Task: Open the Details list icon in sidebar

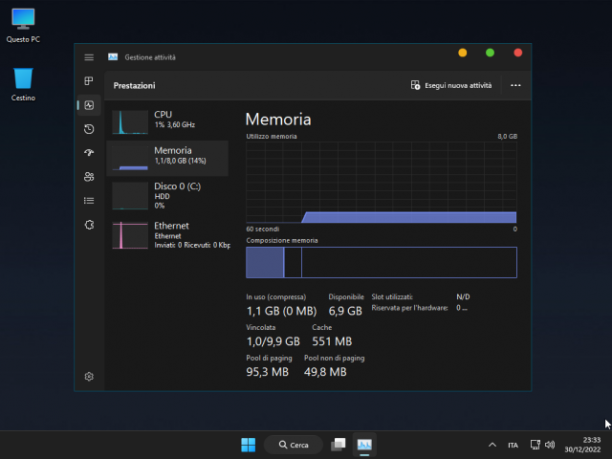Action: point(89,201)
